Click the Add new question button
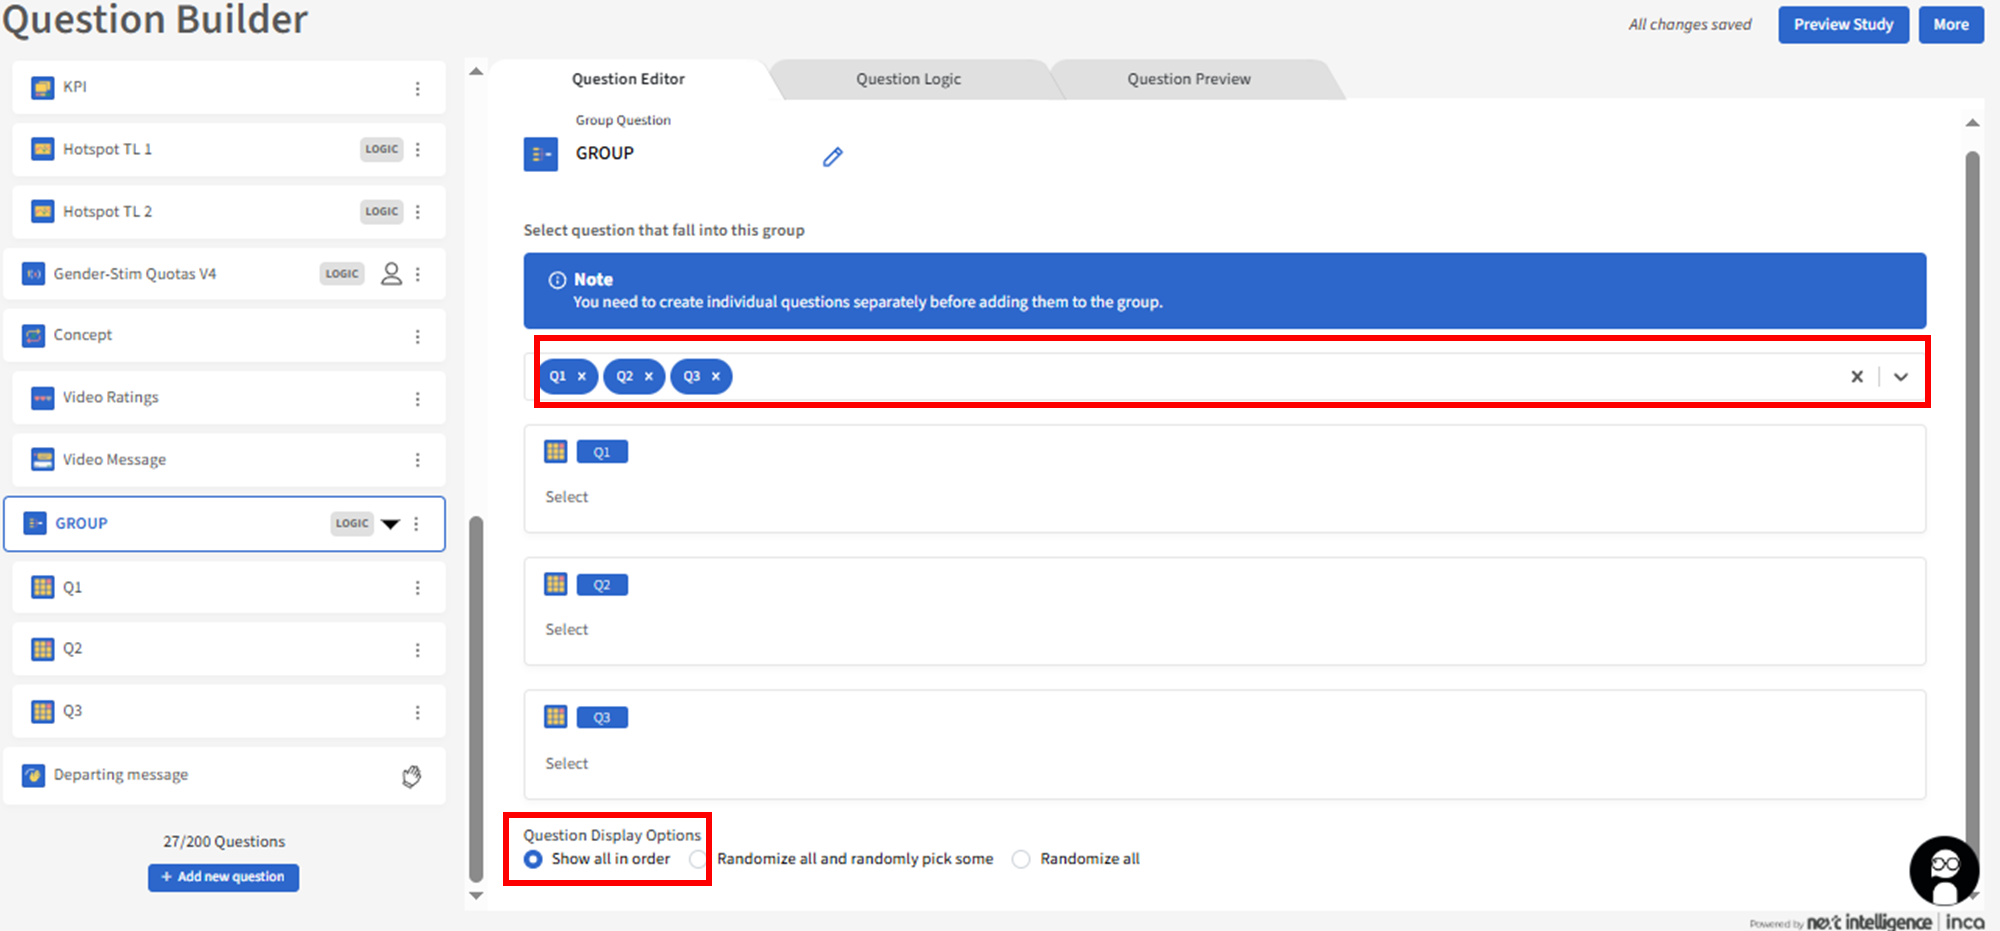Viewport: 2000px width, 931px height. [223, 877]
